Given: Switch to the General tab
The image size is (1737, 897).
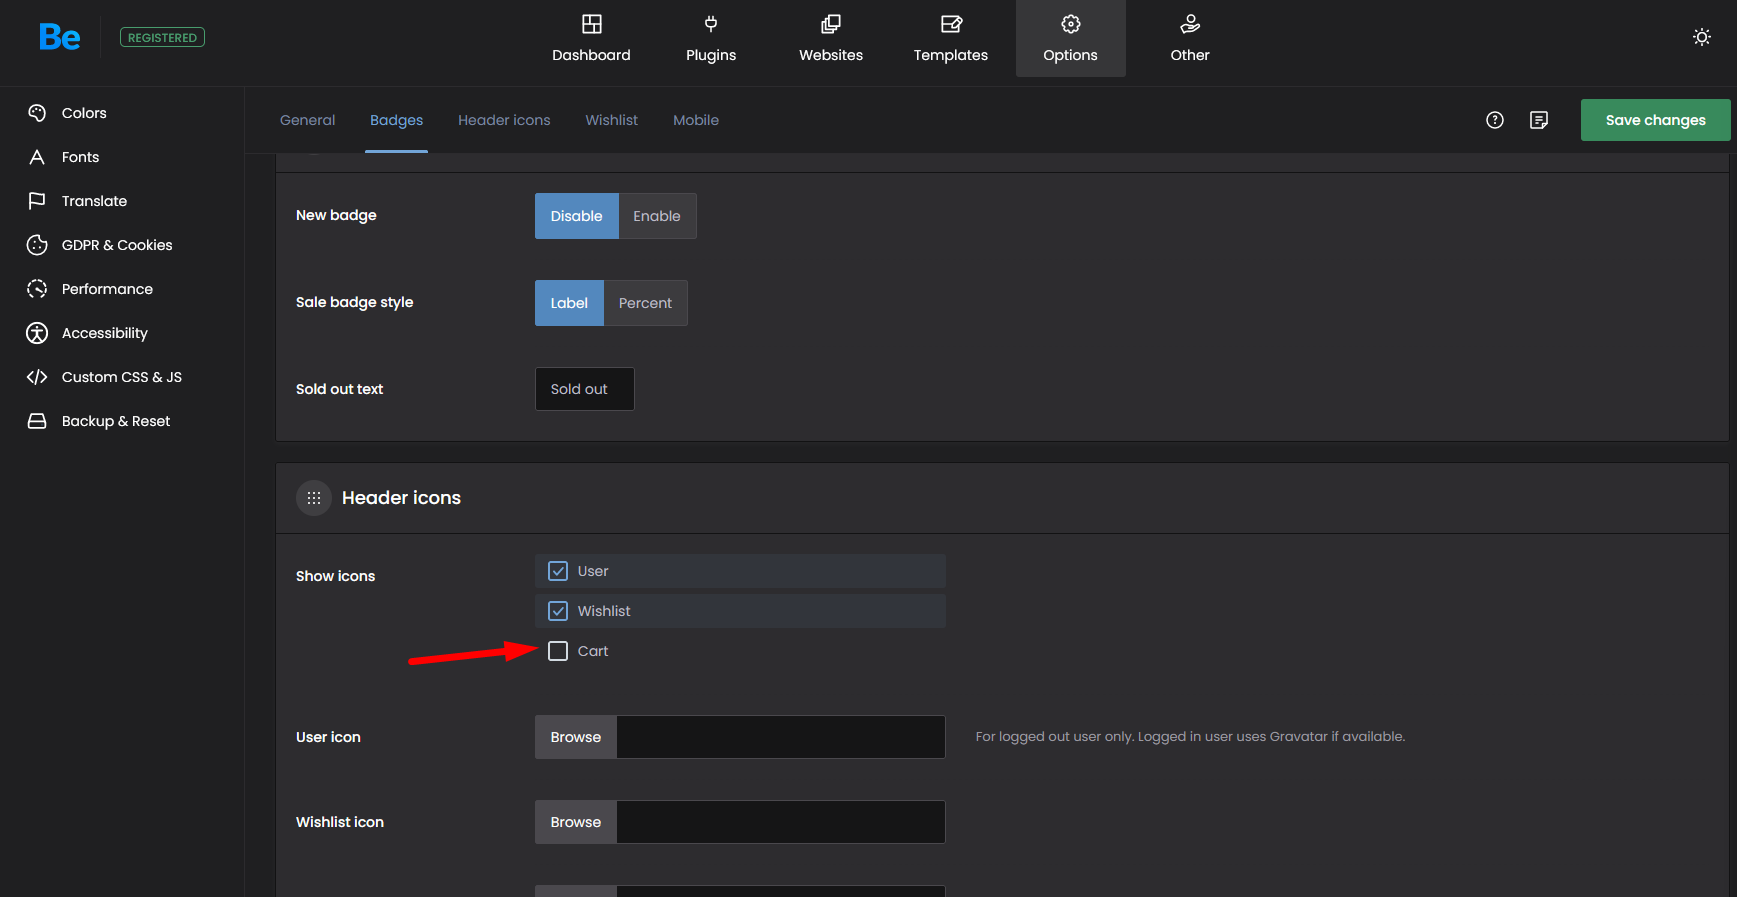Looking at the screenshot, I should click(308, 120).
